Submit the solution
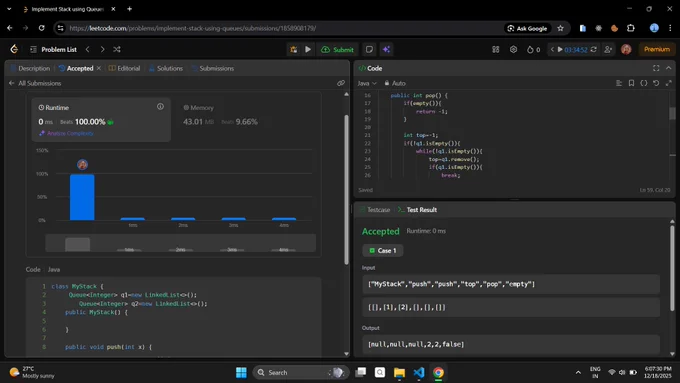 click(337, 49)
